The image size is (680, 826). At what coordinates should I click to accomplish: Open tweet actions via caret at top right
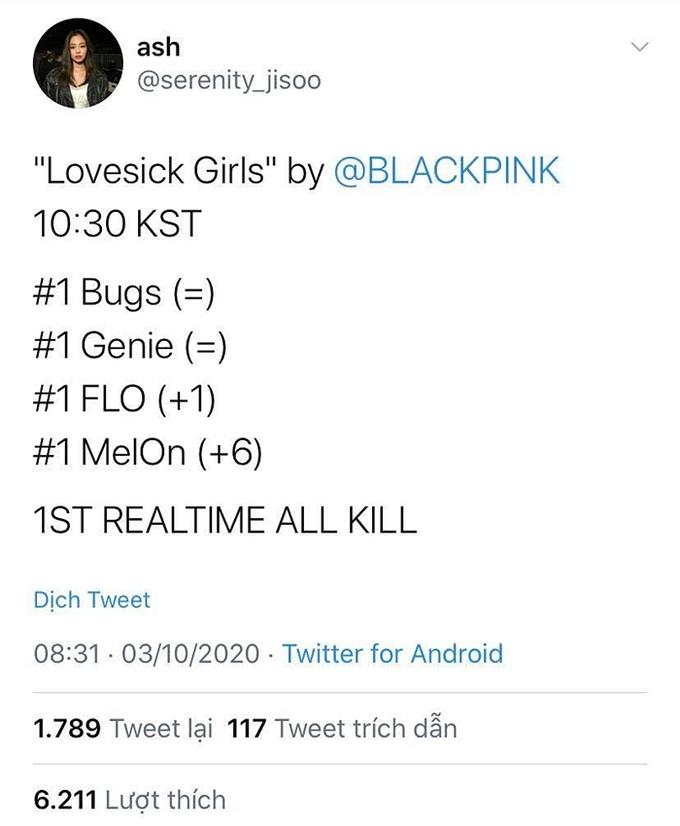[x=641, y=44]
